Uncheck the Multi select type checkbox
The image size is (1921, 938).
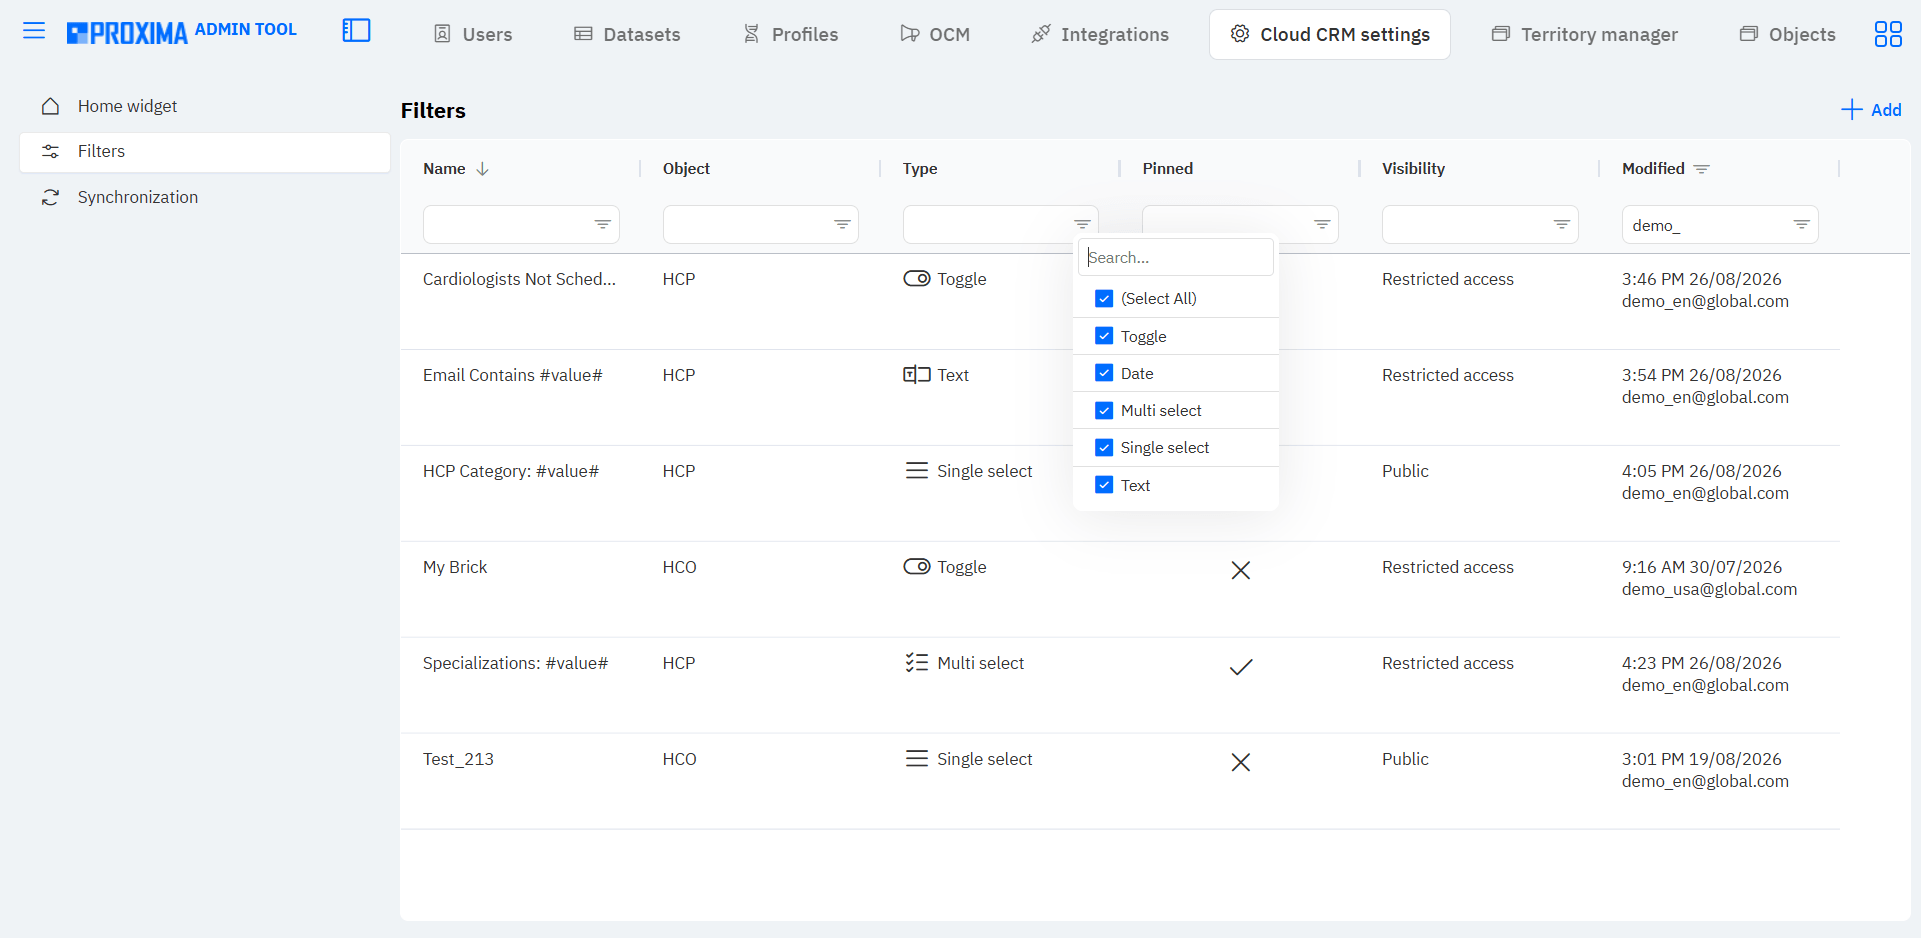(1104, 410)
